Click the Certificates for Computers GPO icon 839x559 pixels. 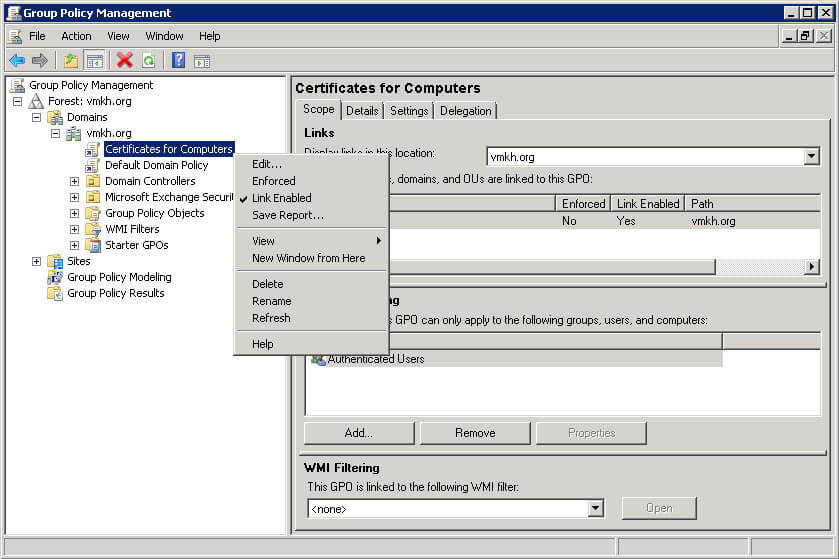pos(93,149)
